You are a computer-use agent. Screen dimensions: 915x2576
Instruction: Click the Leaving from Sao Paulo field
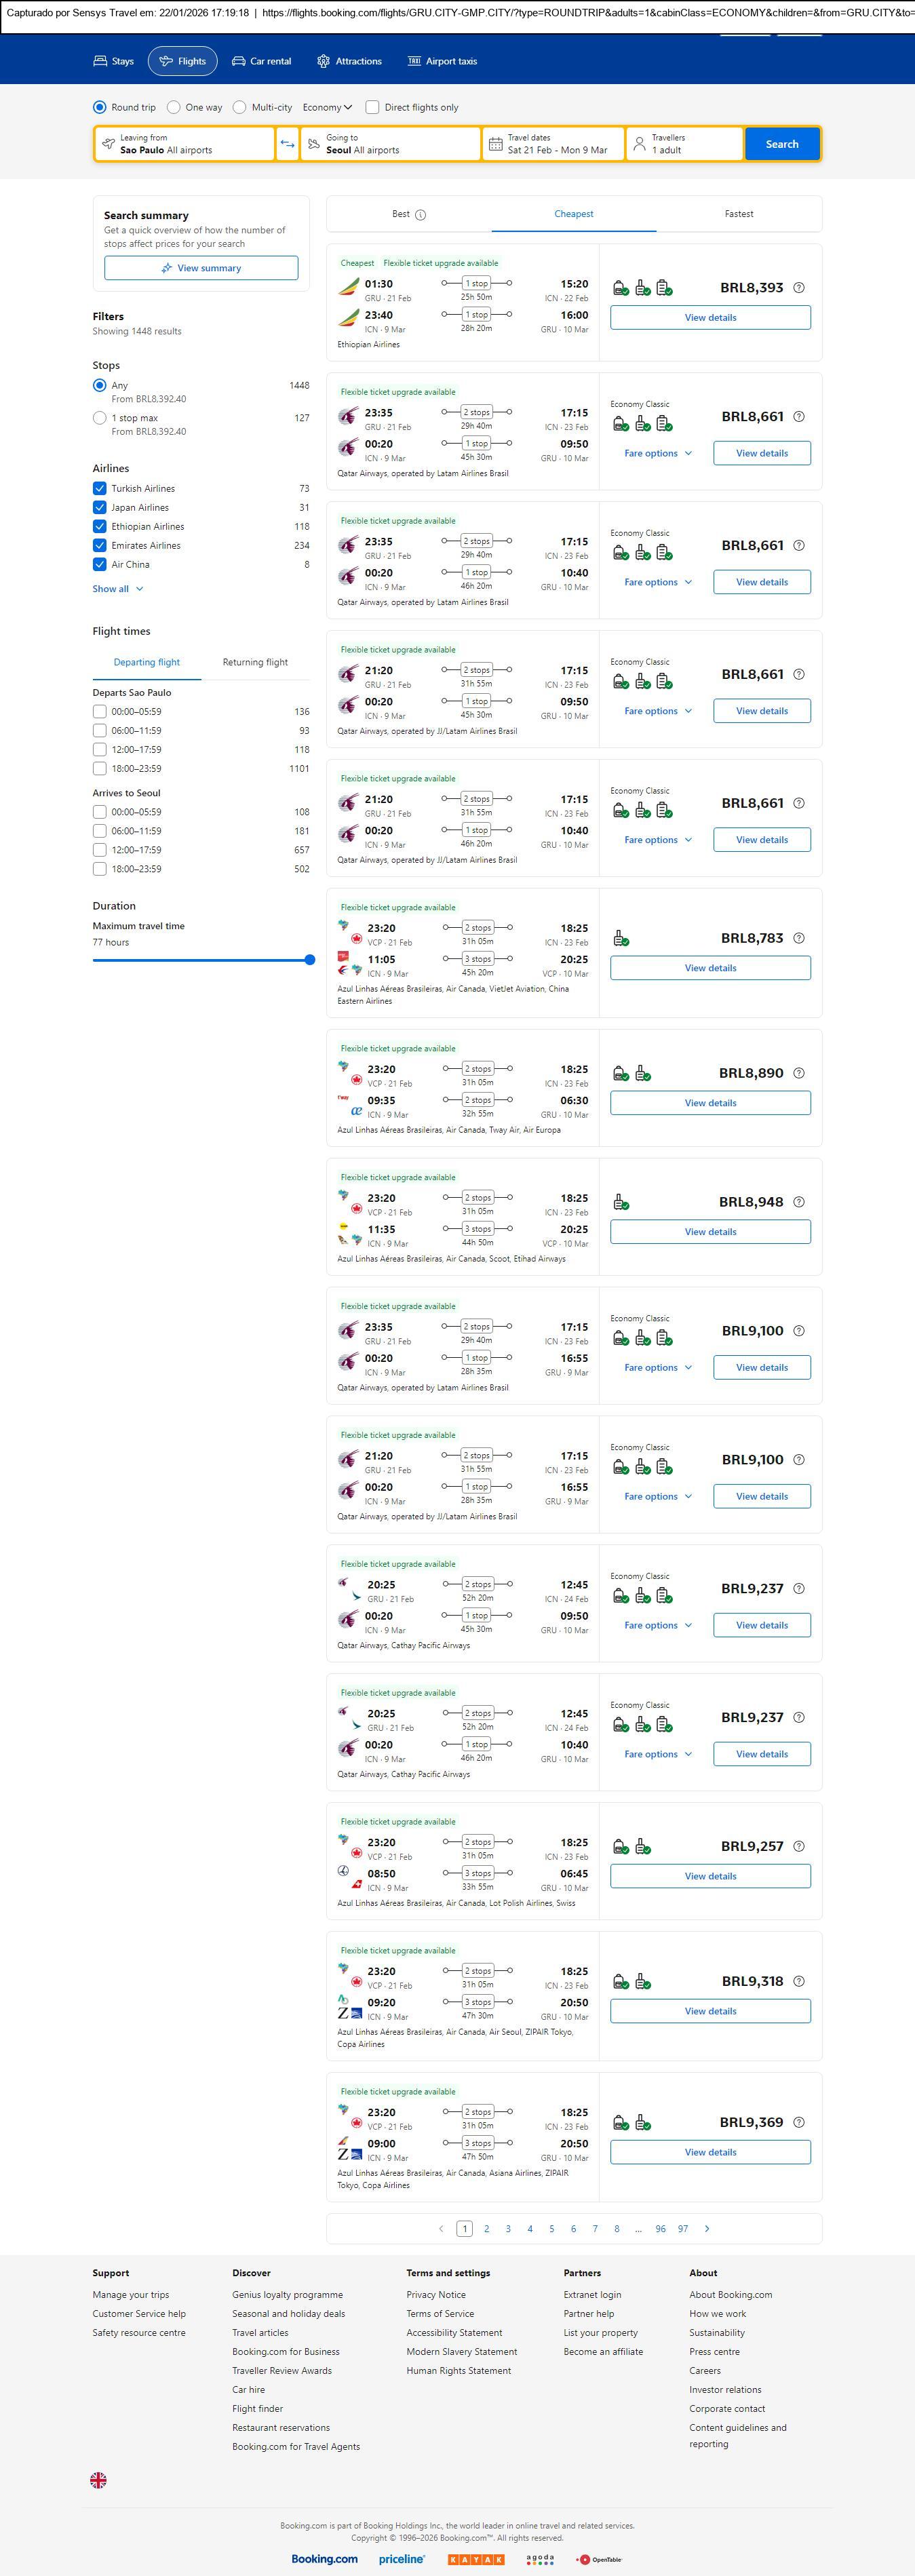185,144
